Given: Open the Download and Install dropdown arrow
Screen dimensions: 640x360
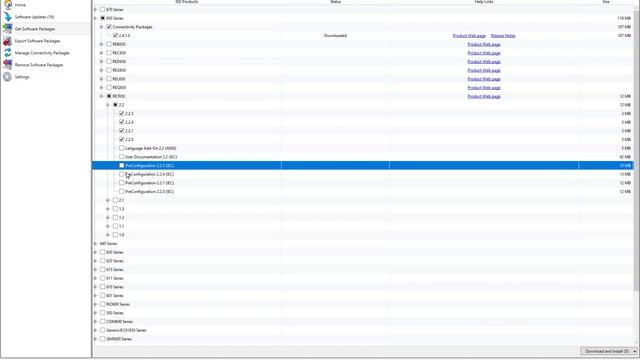Looking at the screenshot, I should coord(635,351).
